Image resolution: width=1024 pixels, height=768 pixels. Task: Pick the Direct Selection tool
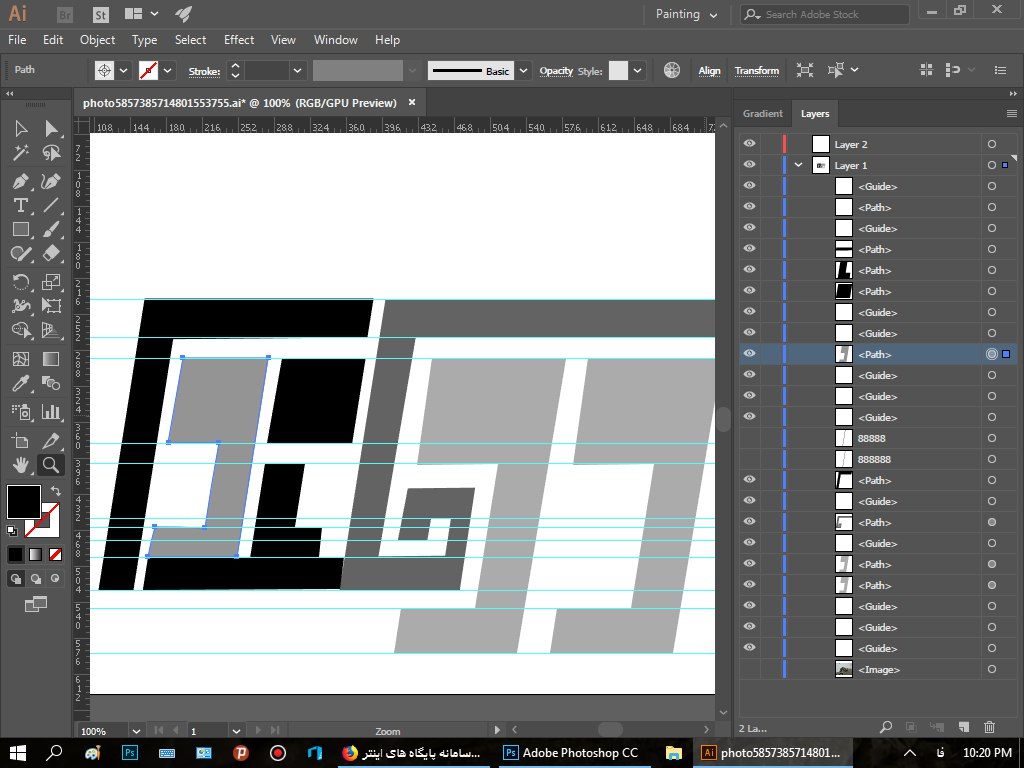pos(51,129)
